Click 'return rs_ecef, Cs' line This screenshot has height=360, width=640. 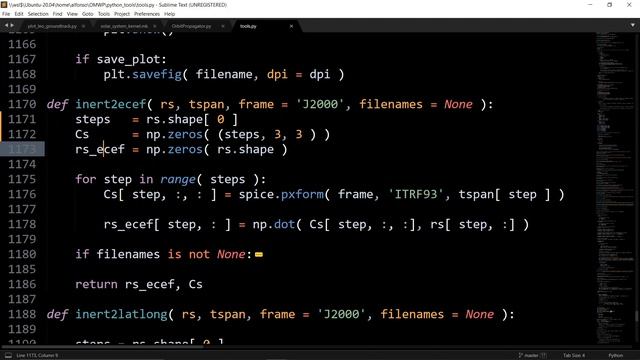[x=139, y=284]
